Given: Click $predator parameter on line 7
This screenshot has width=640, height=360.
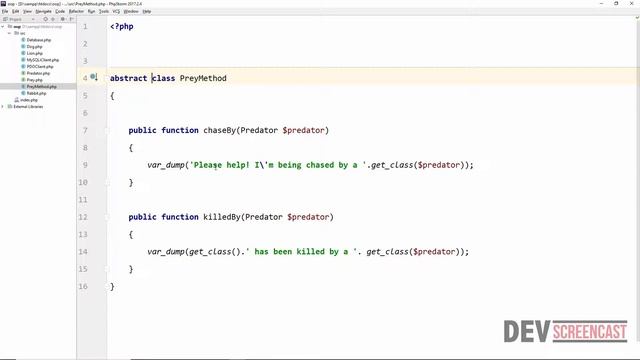Looking at the screenshot, I should pos(304,130).
